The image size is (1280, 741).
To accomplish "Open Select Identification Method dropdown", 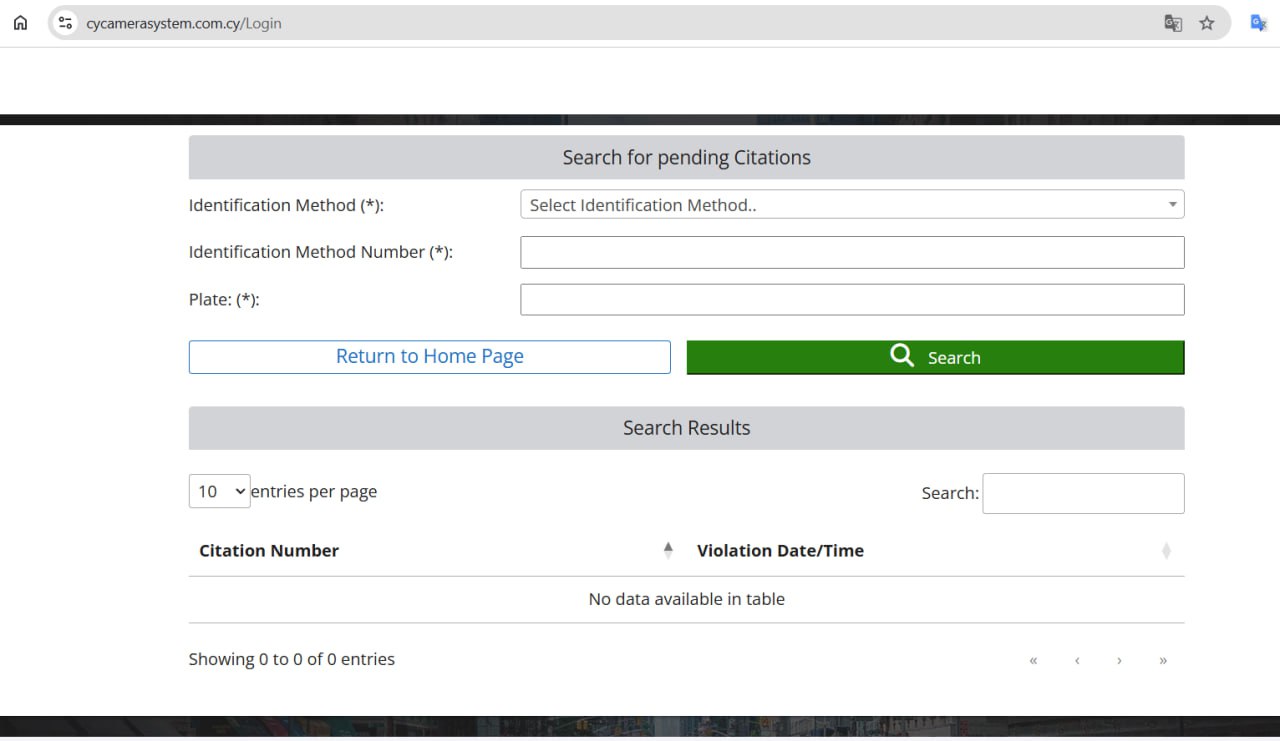I will 852,205.
